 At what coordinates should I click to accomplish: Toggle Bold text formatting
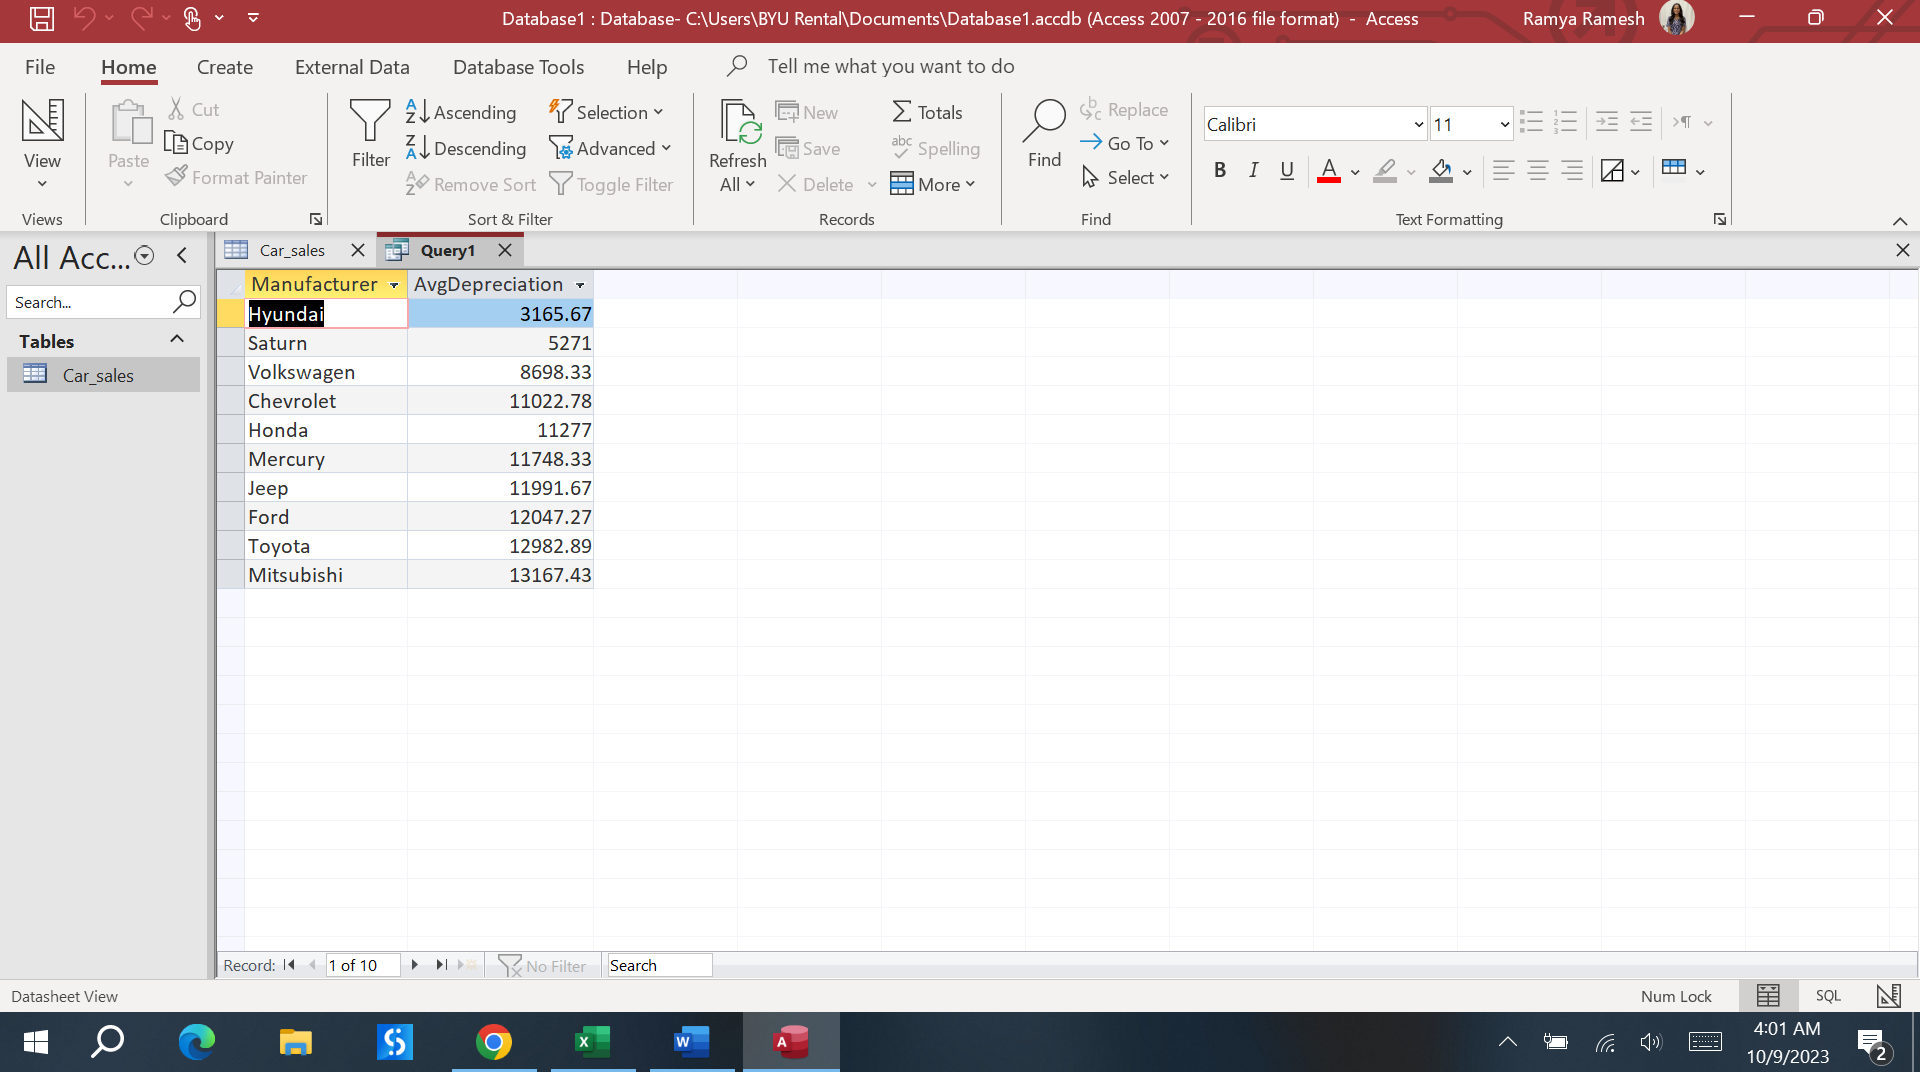[1219, 171]
